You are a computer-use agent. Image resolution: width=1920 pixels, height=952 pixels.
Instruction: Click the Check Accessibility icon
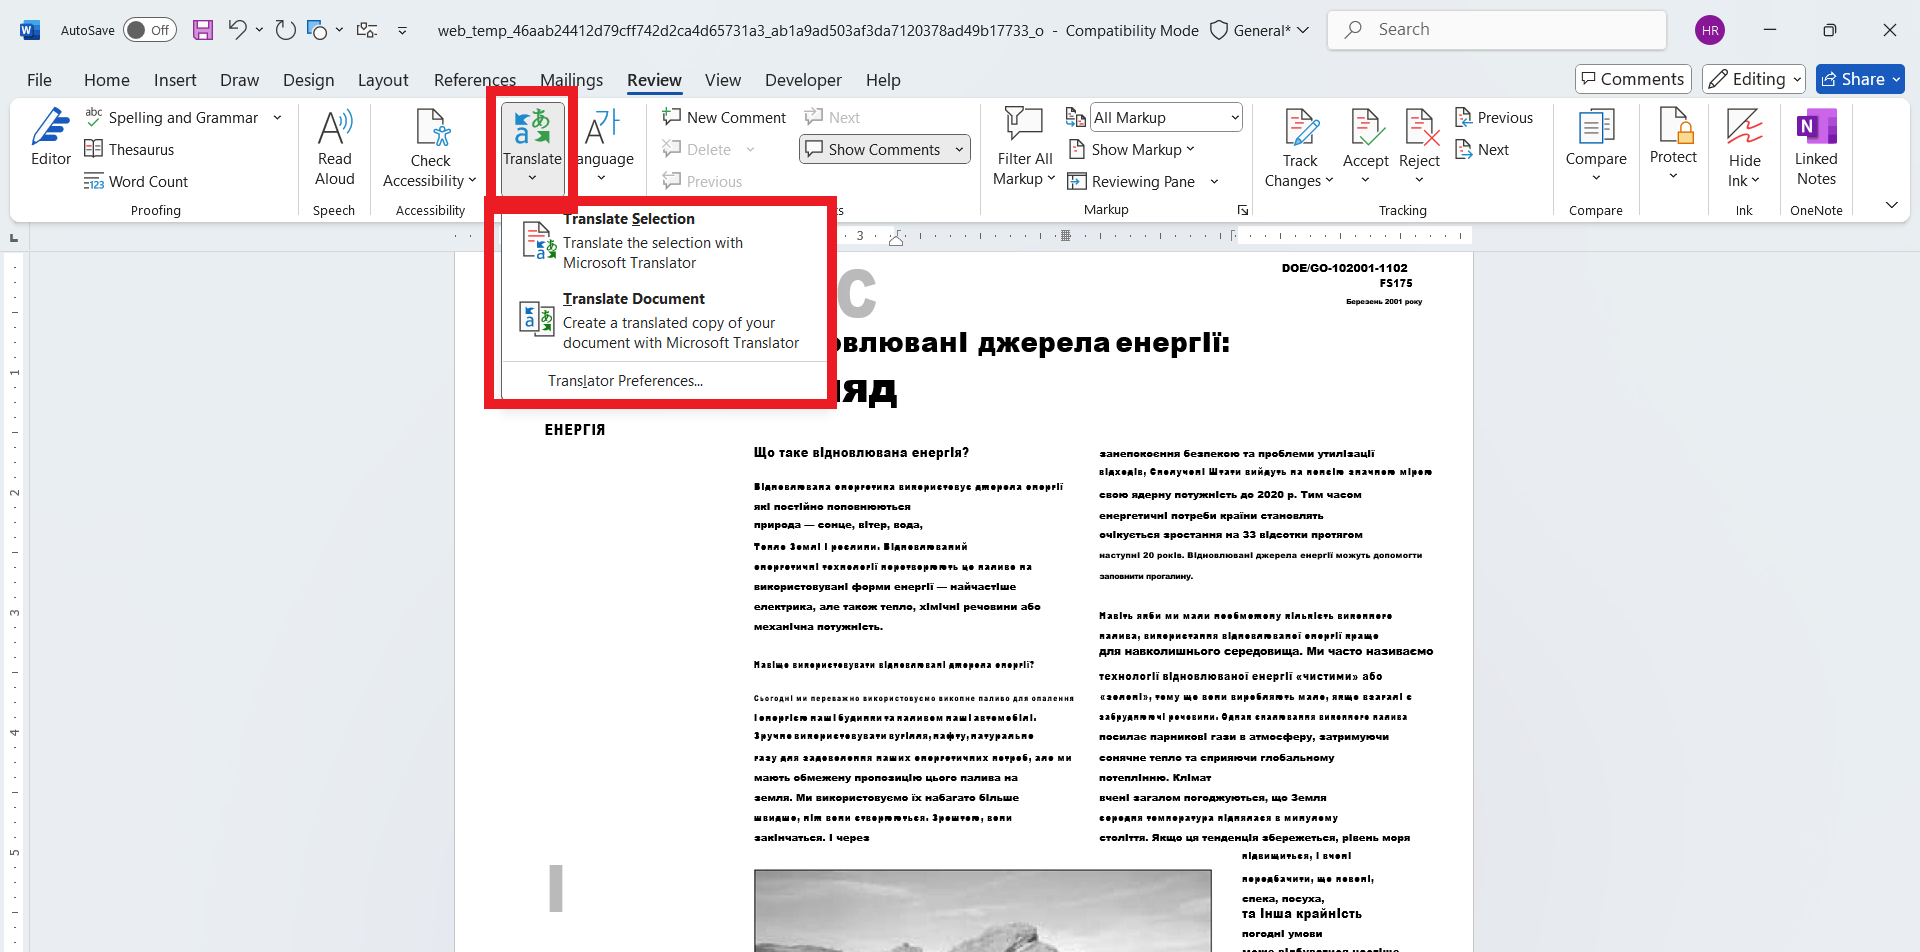tap(431, 128)
